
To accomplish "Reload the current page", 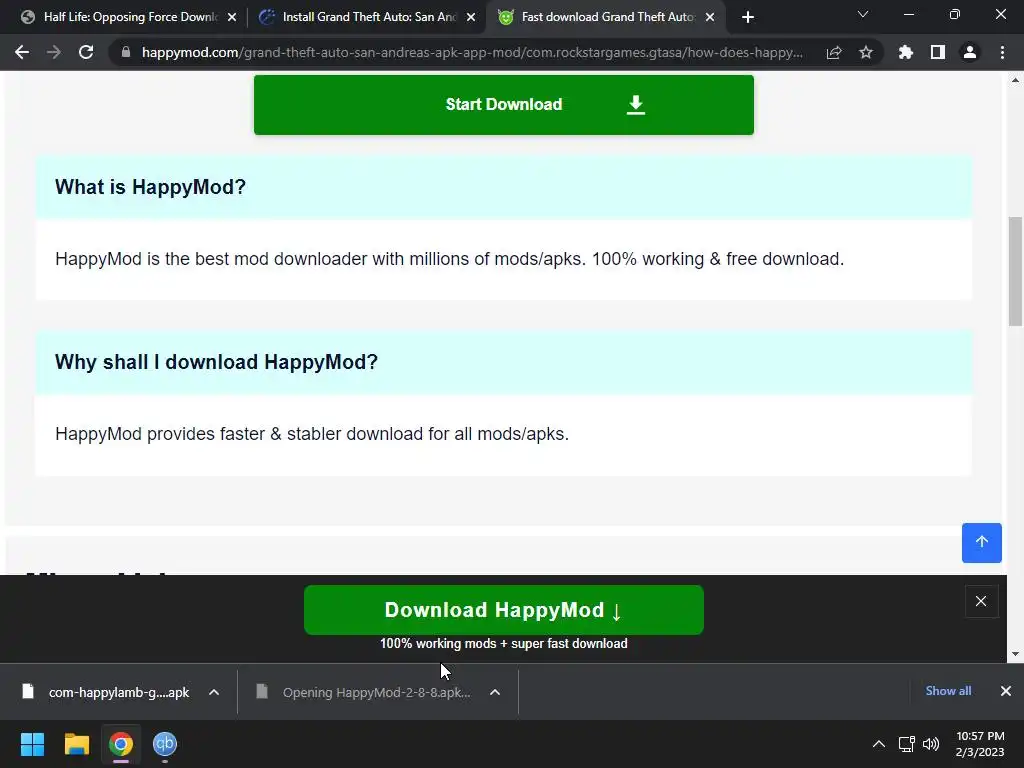I will click(86, 52).
